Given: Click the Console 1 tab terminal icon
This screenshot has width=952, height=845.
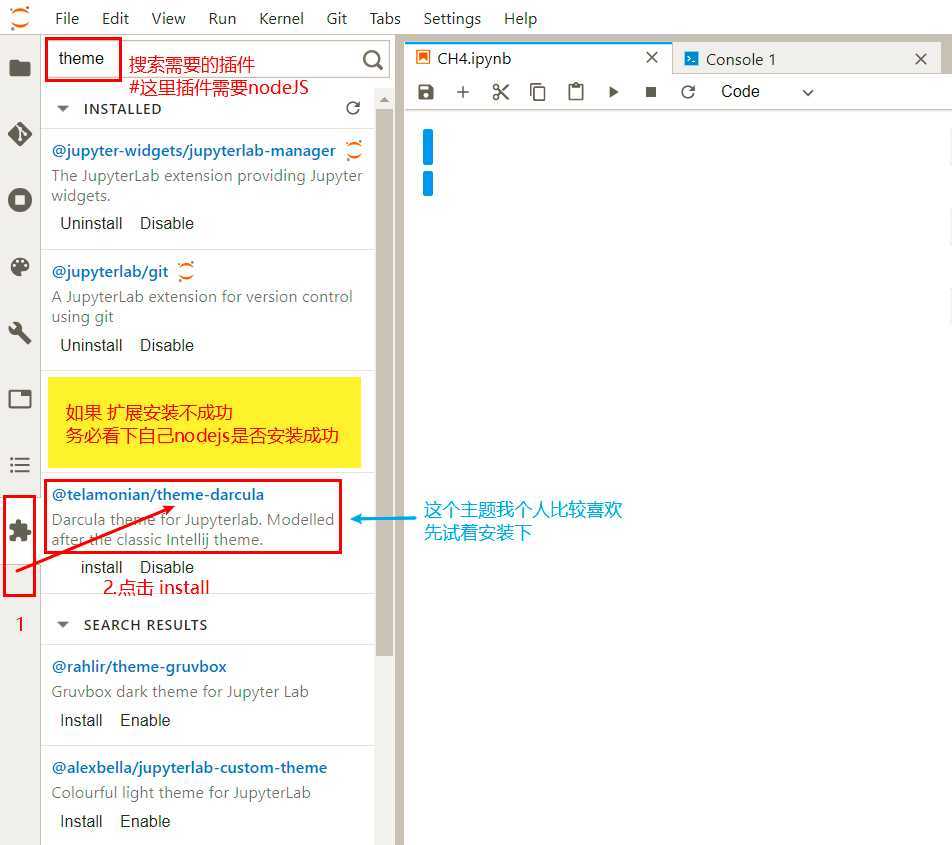Looking at the screenshot, I should 691,58.
